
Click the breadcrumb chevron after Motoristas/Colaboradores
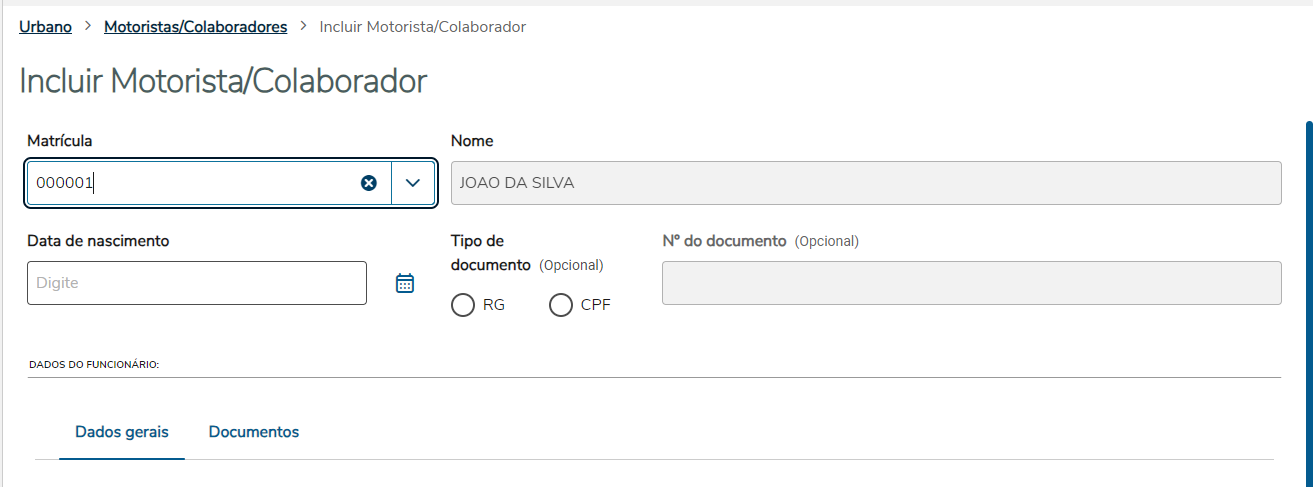[x=303, y=27]
